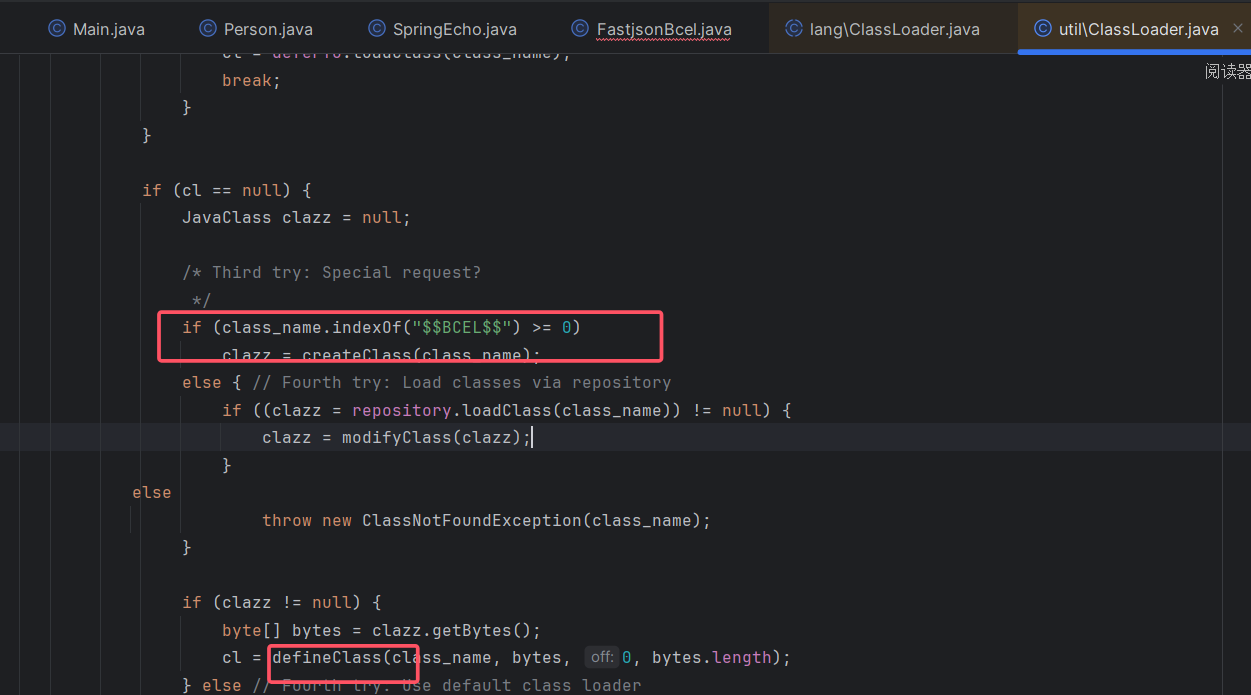Open the FastjsonBcel.java editor tab
Image resolution: width=1251 pixels, height=695 pixels.
click(663, 30)
